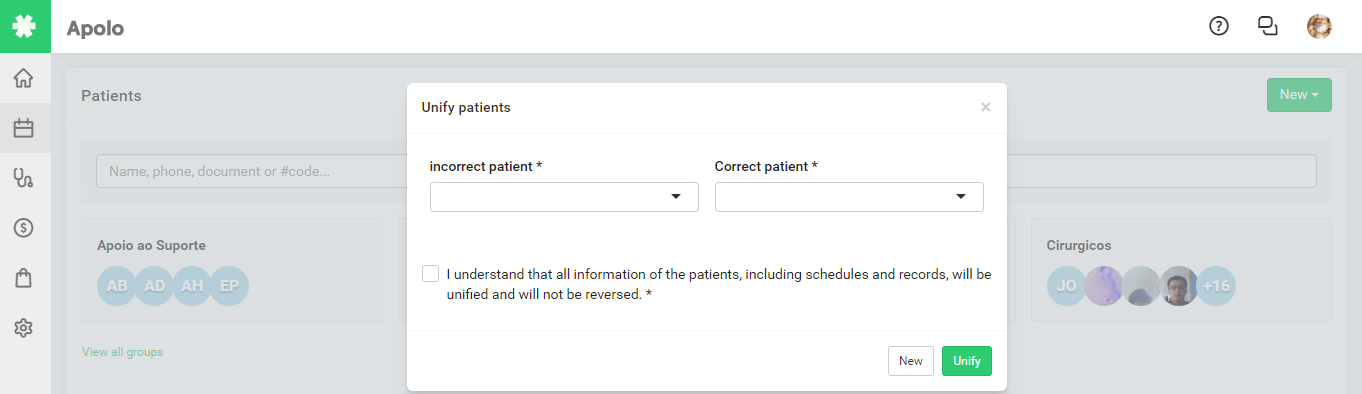Check the unification understanding checkbox

click(431, 273)
